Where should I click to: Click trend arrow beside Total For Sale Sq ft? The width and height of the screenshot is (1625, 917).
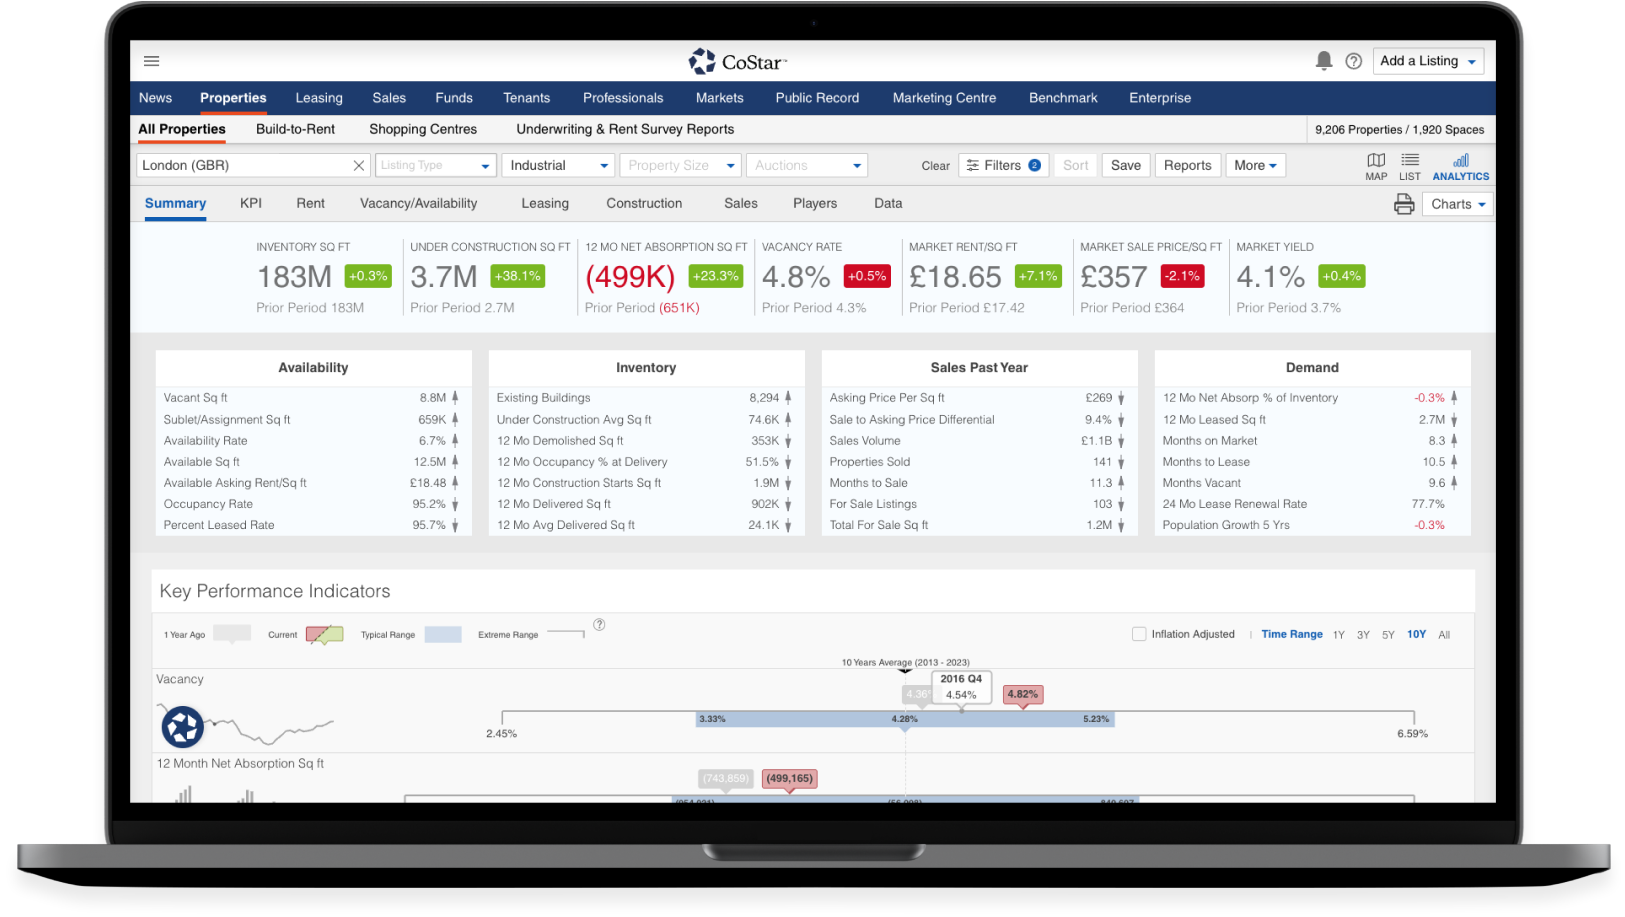tap(1121, 525)
